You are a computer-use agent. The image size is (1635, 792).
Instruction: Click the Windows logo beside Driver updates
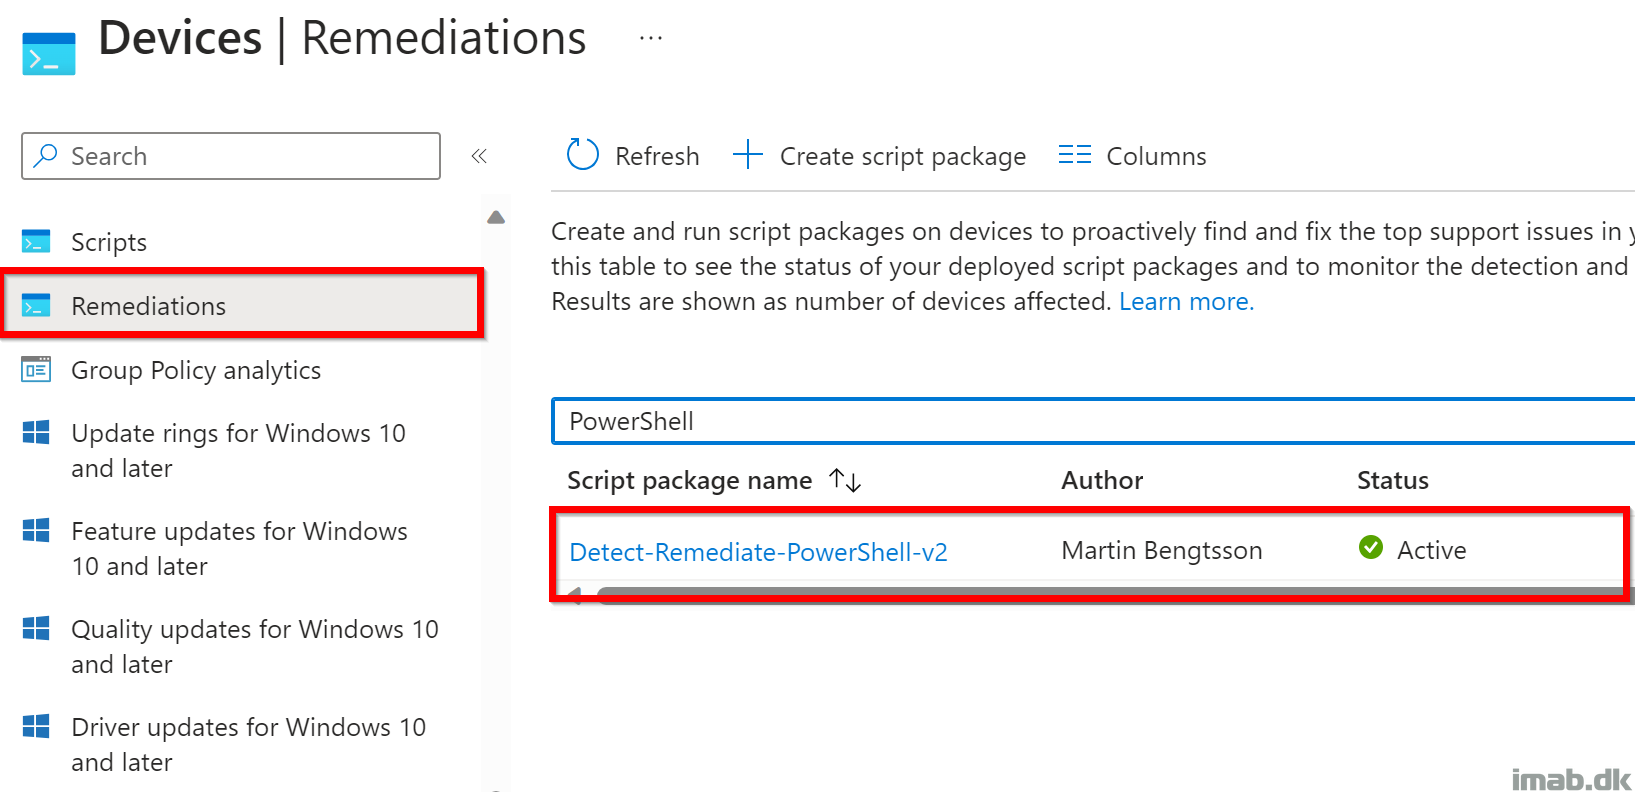36,726
